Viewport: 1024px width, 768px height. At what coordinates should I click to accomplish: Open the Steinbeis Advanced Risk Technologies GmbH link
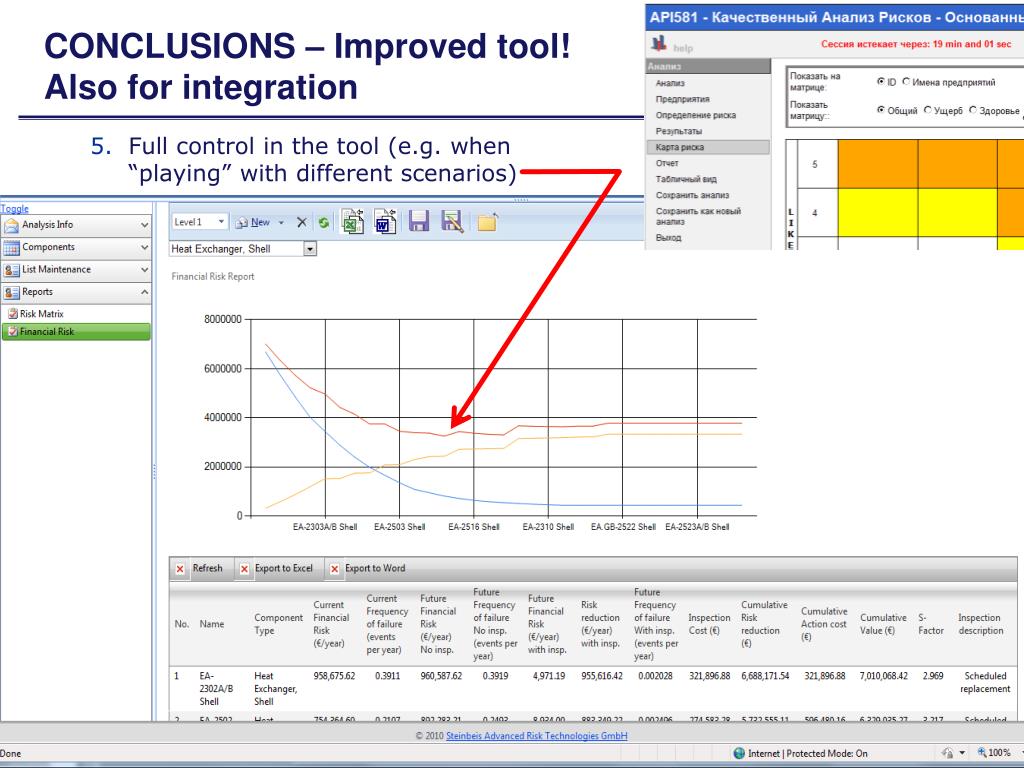pyautogui.click(x=536, y=736)
